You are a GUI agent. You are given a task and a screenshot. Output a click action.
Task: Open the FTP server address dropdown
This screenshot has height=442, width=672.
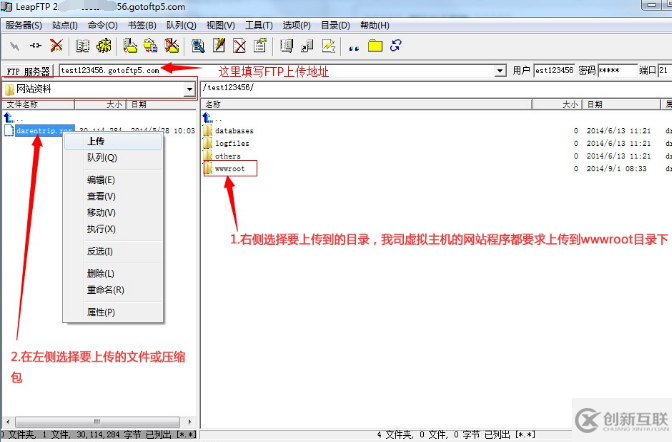(500, 71)
